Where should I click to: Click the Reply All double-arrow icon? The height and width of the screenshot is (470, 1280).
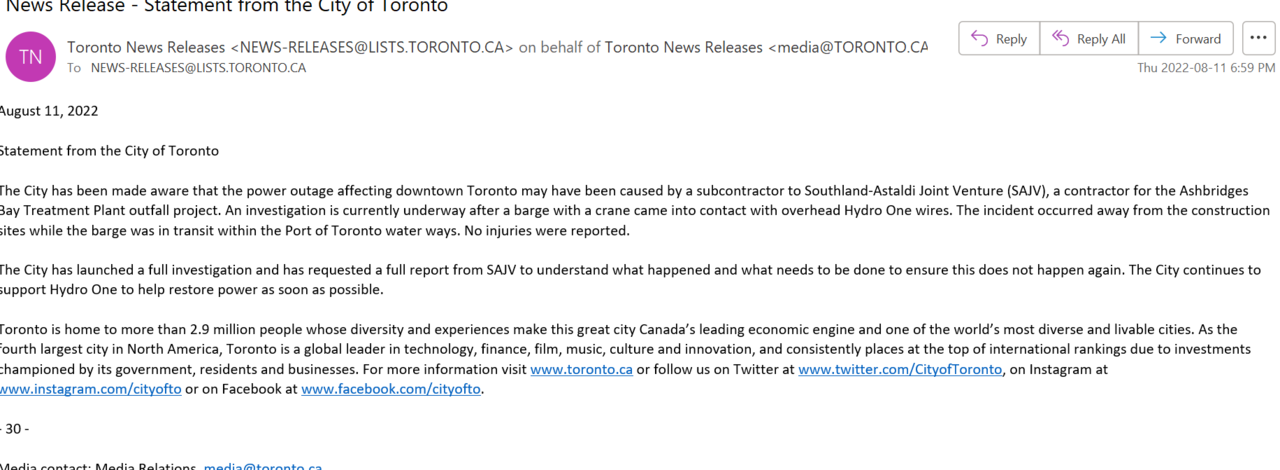1059,39
